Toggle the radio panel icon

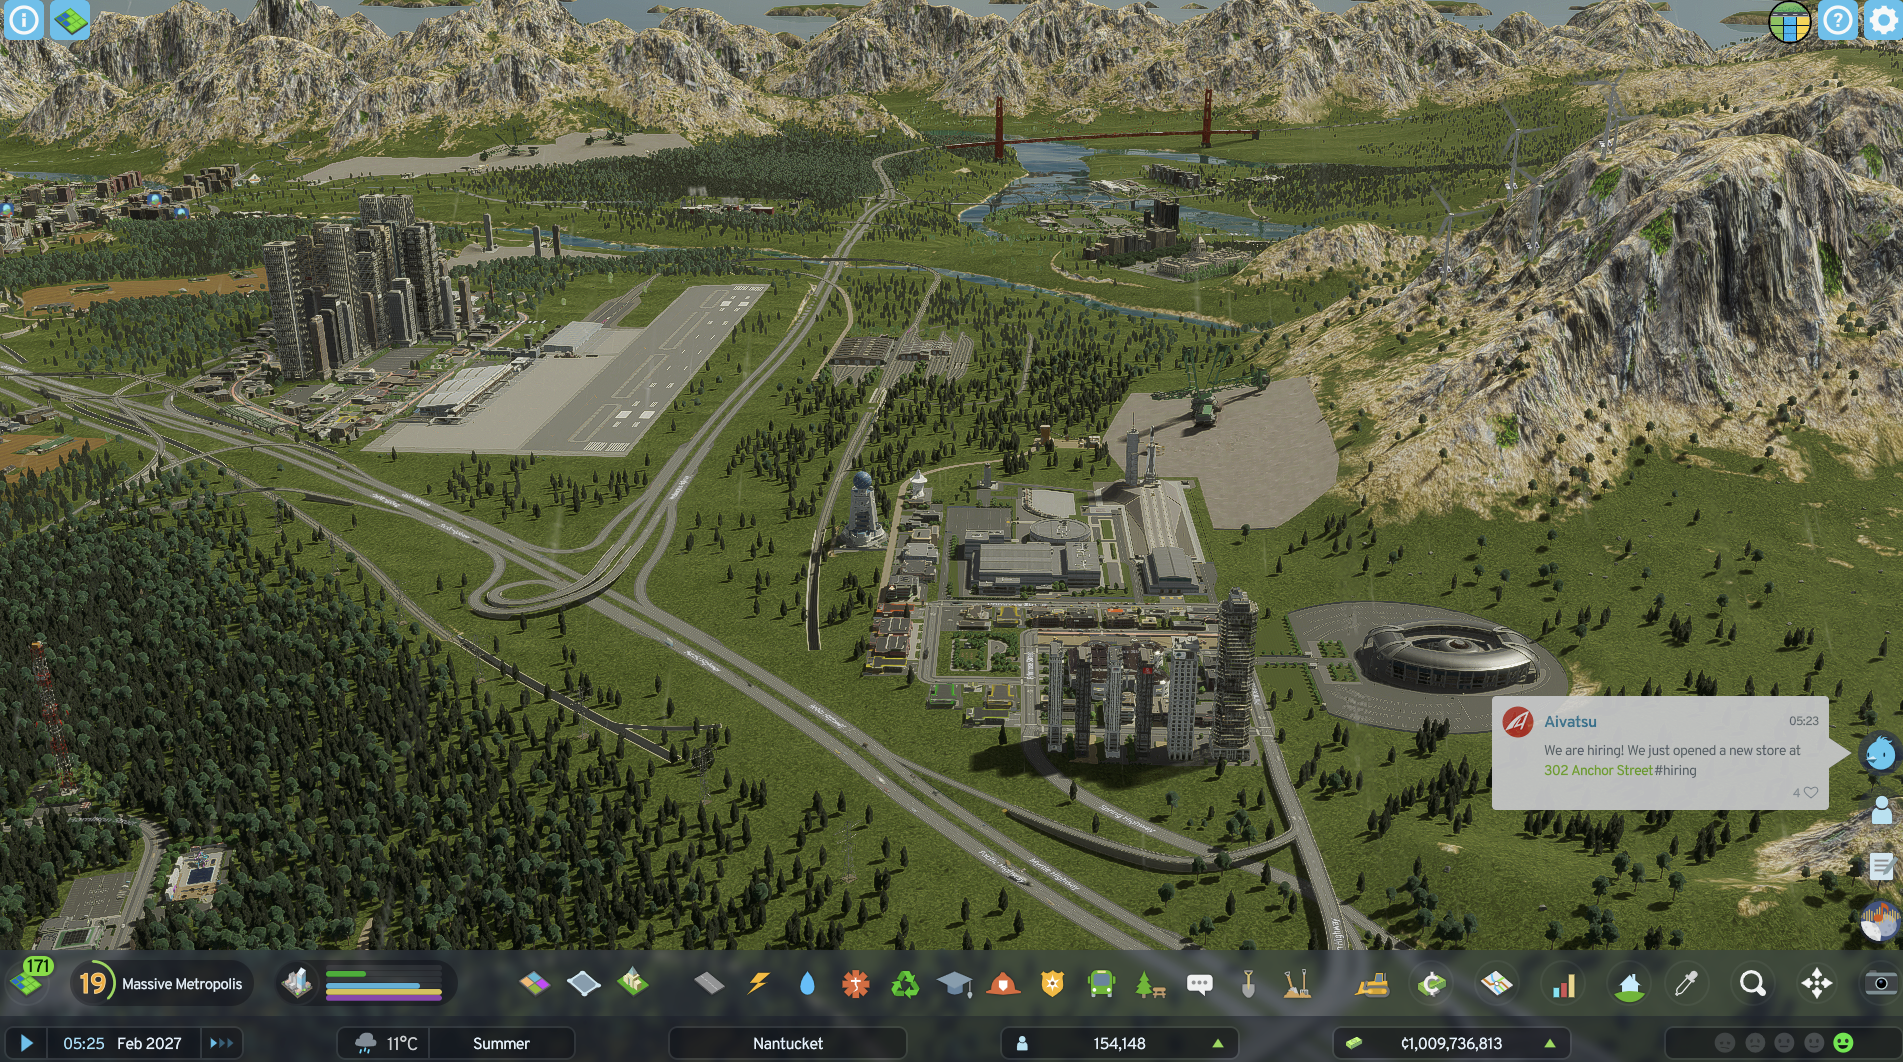1880,921
